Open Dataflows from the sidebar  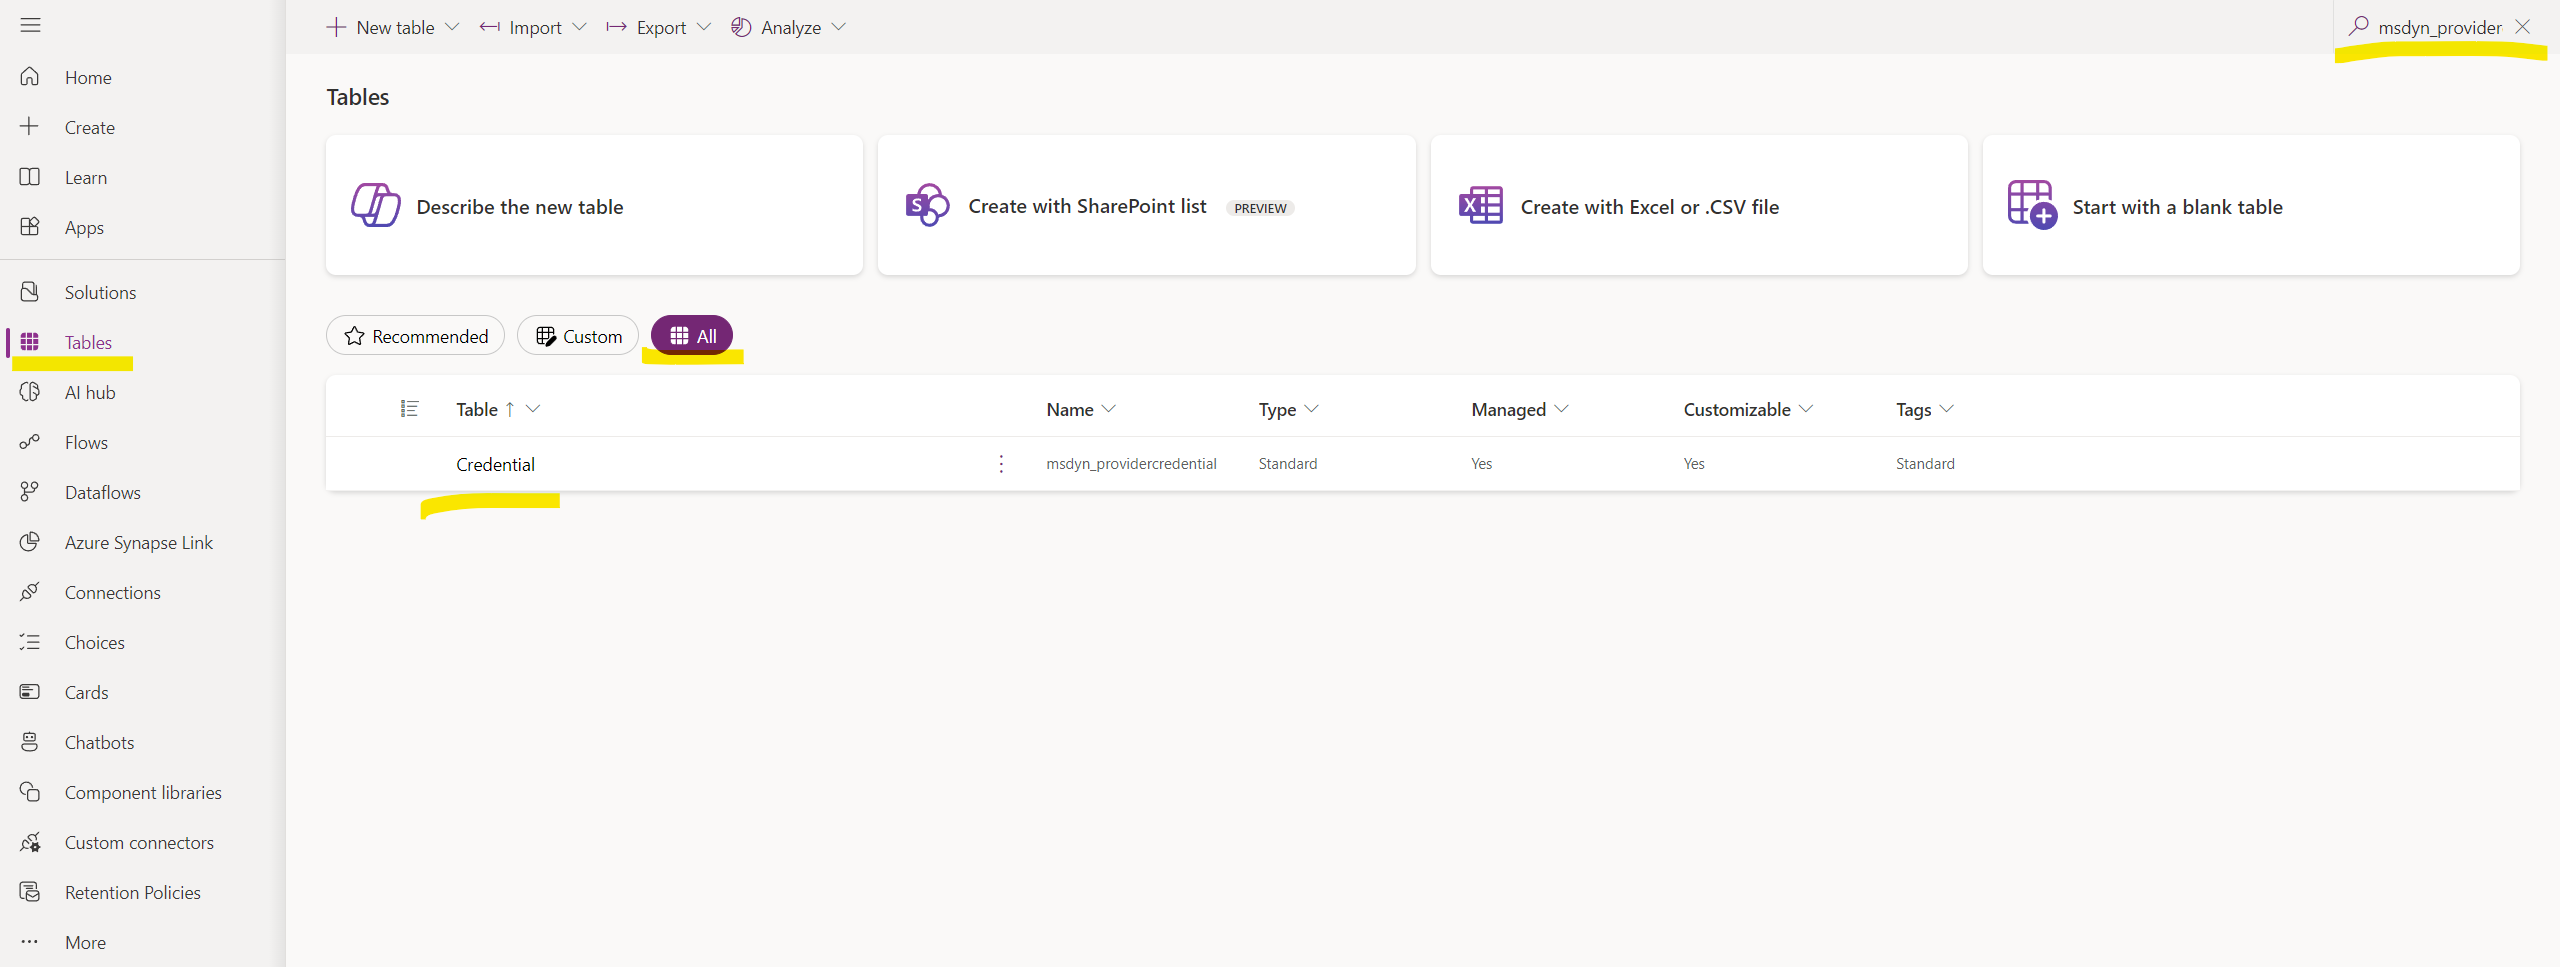[x=101, y=491]
